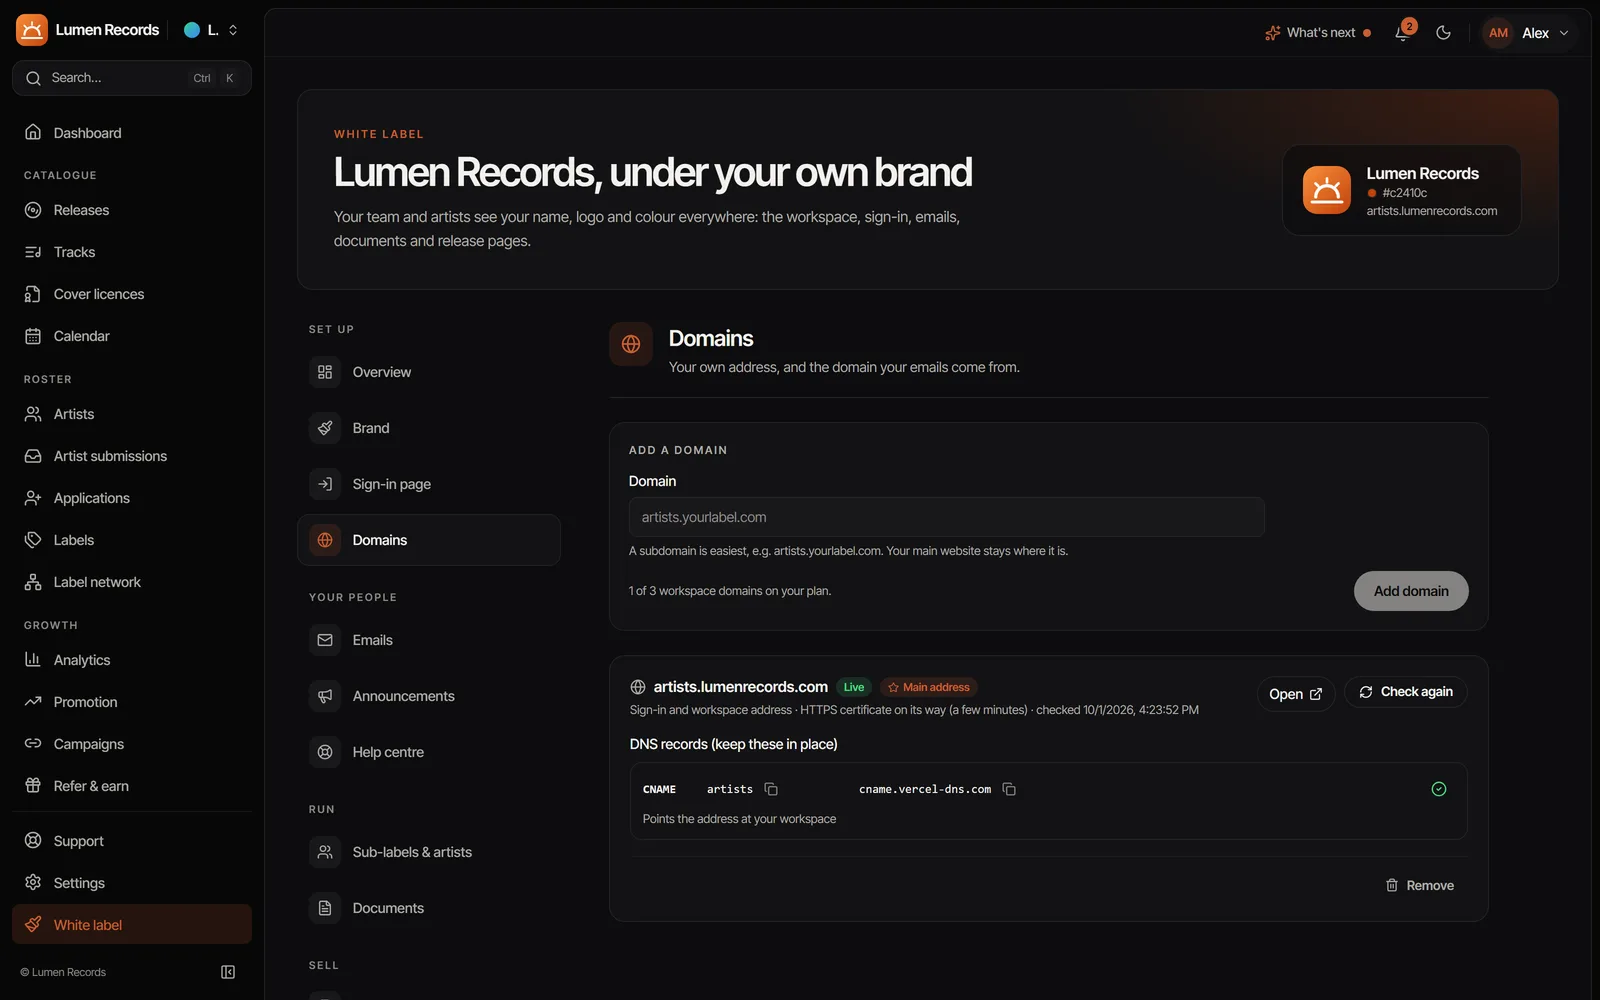The height and width of the screenshot is (1000, 1600).
Task: Click the Domain input field
Action: tap(946, 517)
